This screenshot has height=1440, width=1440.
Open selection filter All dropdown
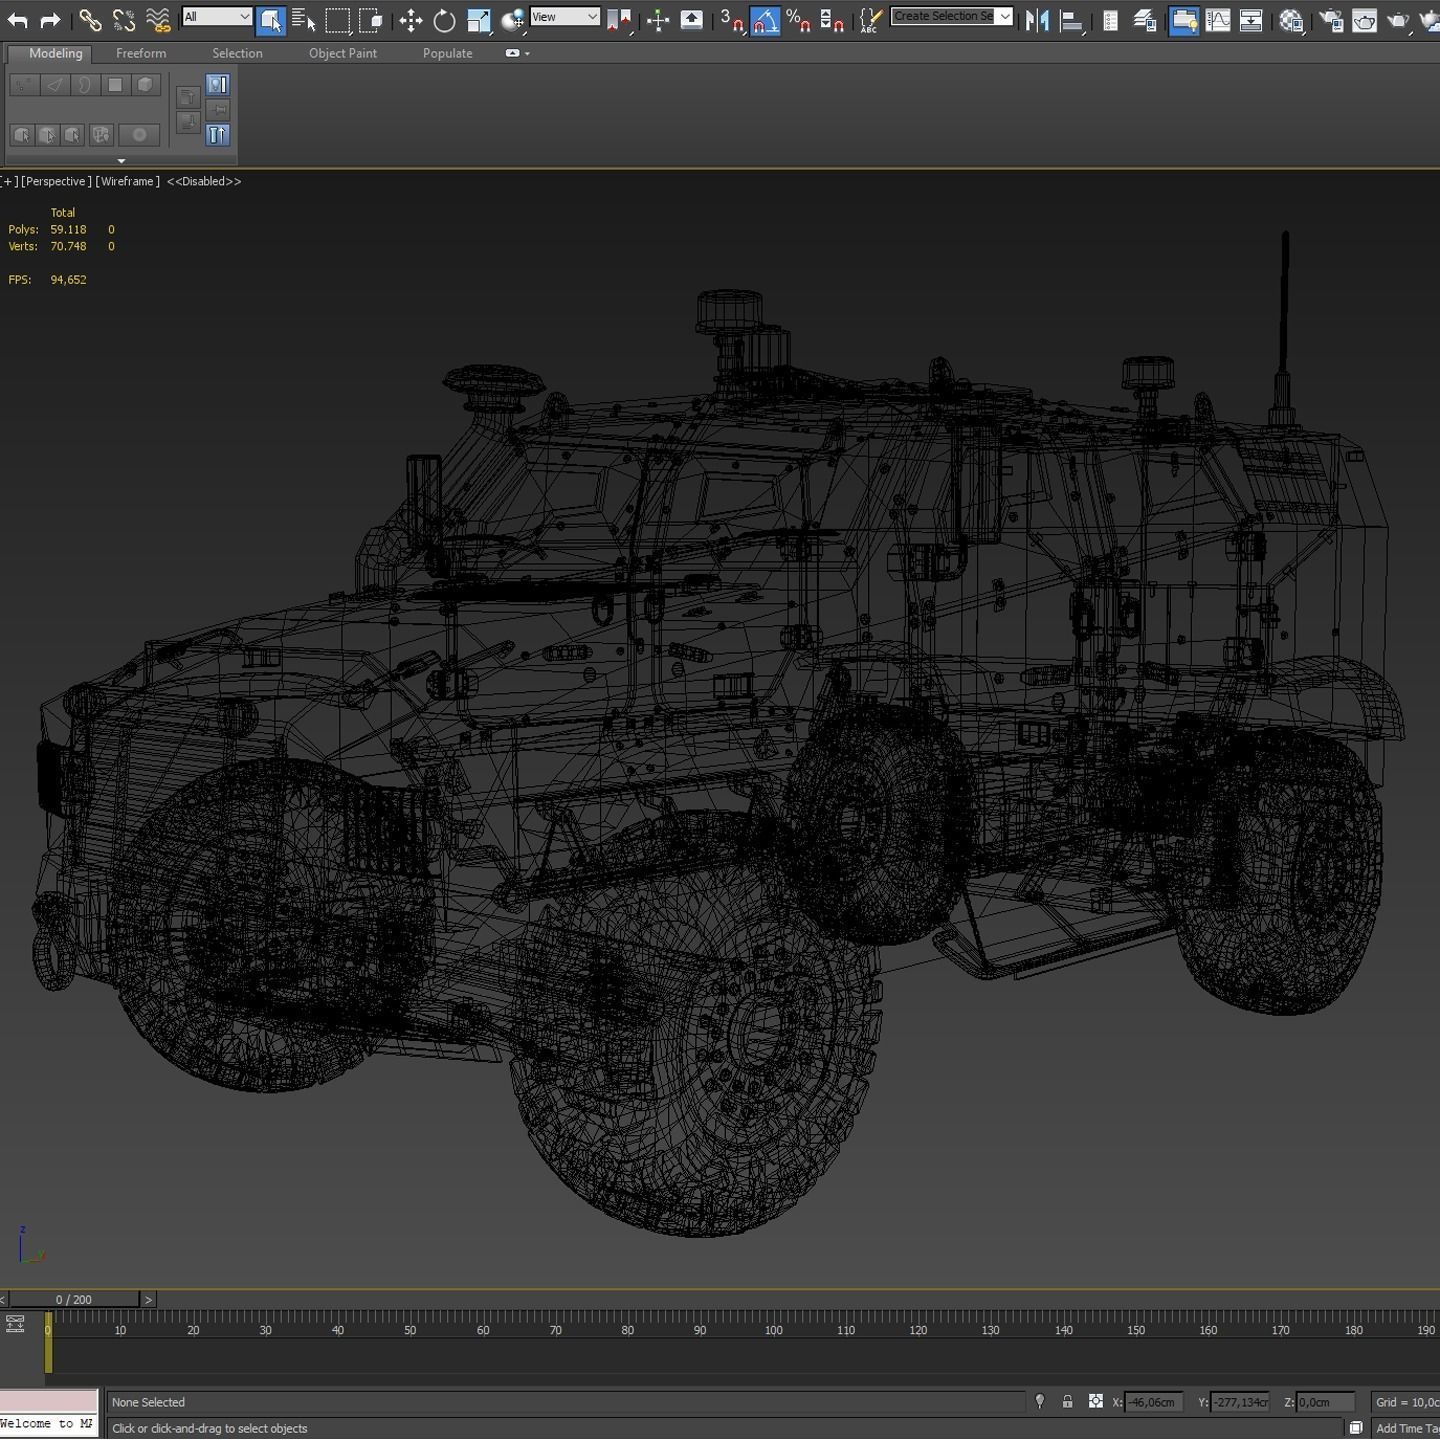tap(217, 16)
